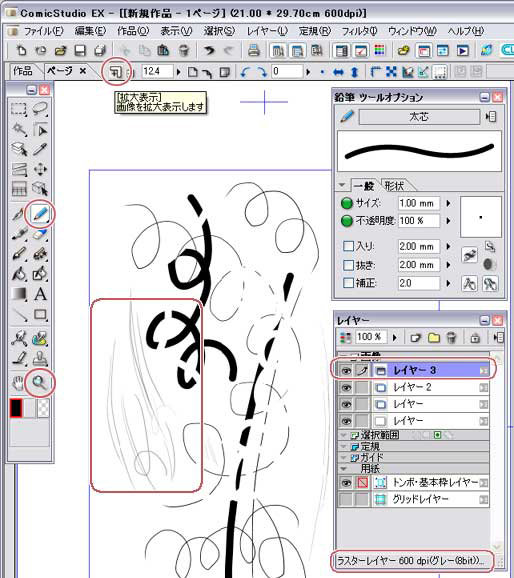Select the Zoom magnifier tool

click(39, 383)
